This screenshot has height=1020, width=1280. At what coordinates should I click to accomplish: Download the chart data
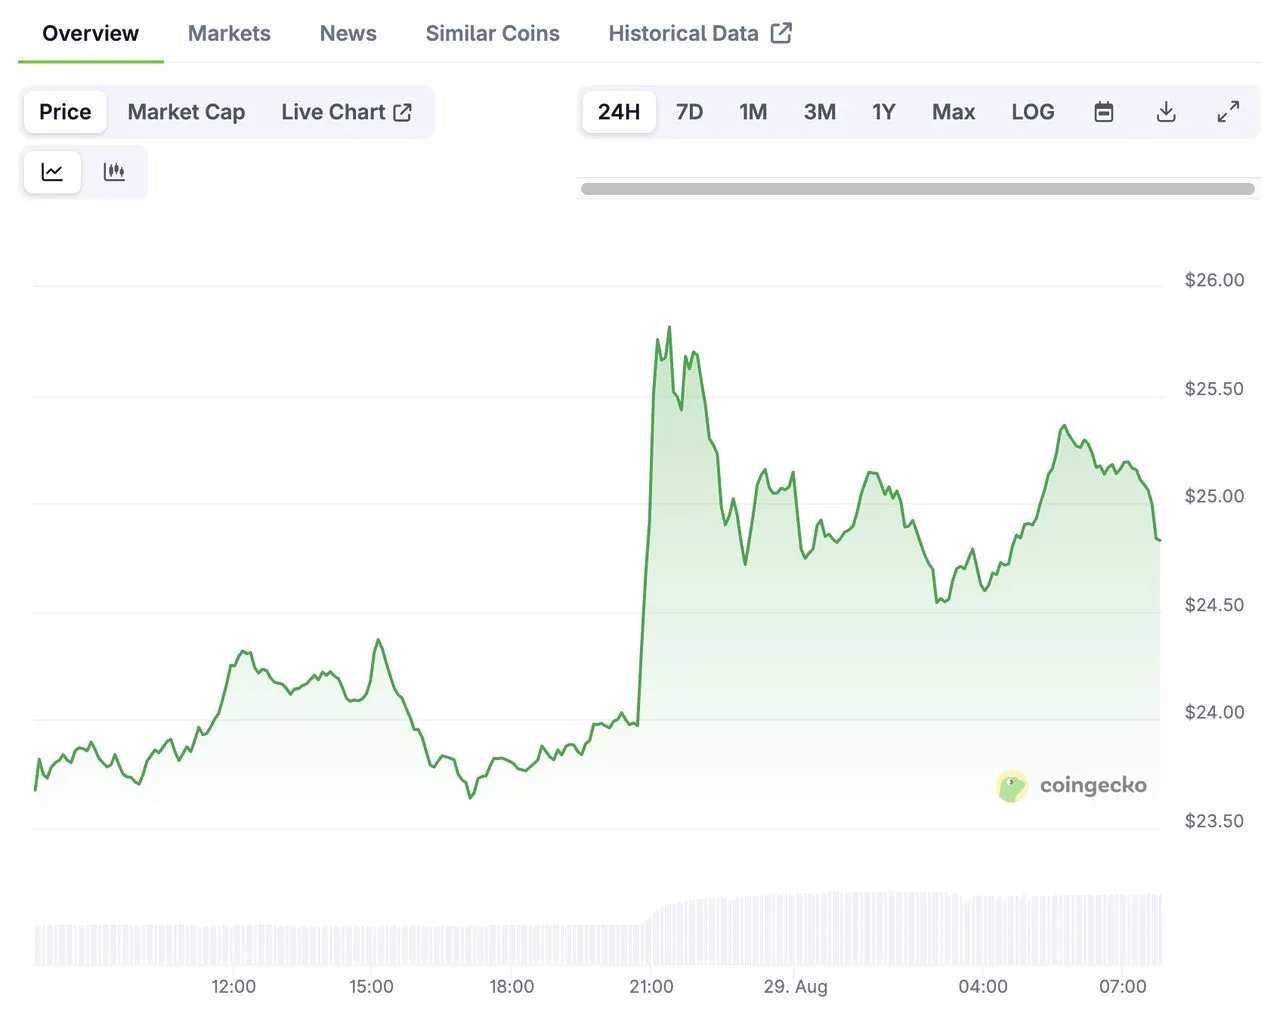pyautogui.click(x=1165, y=112)
